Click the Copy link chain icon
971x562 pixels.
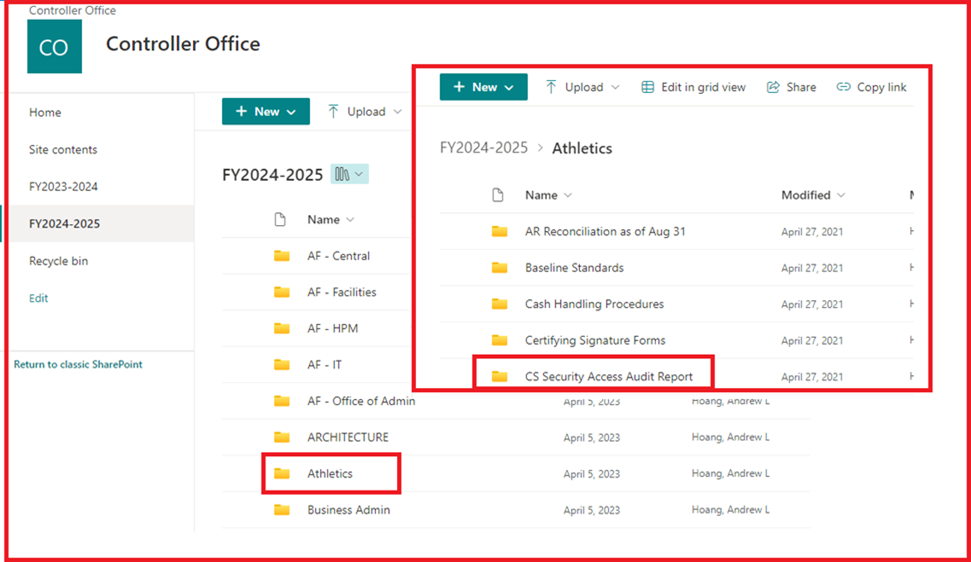(x=844, y=87)
